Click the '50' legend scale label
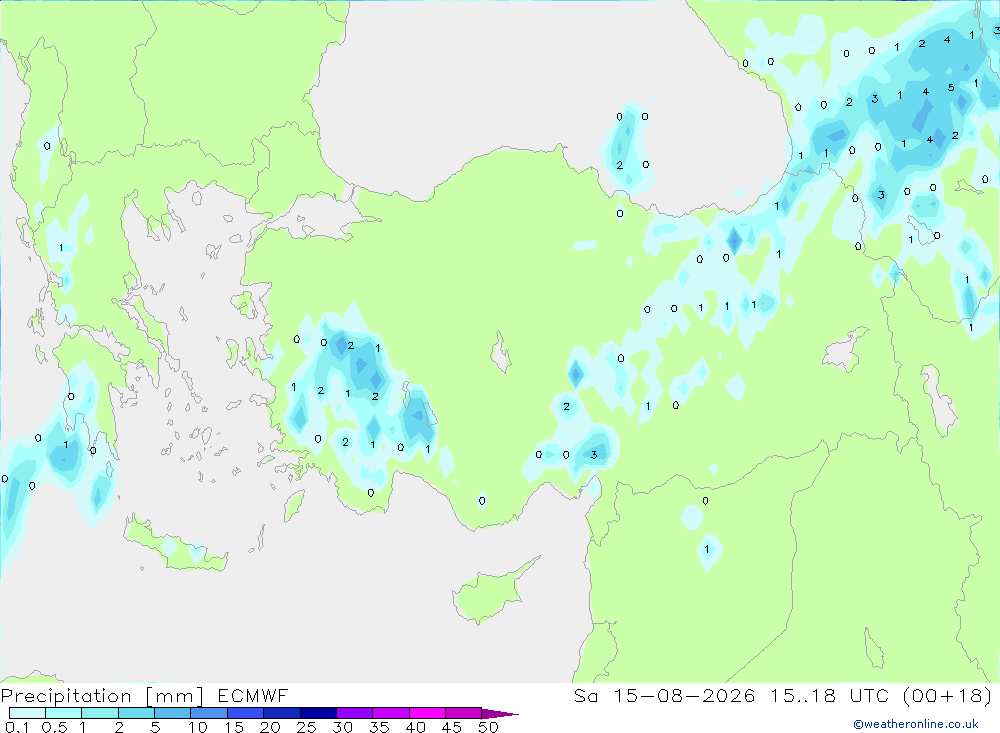 click(488, 727)
